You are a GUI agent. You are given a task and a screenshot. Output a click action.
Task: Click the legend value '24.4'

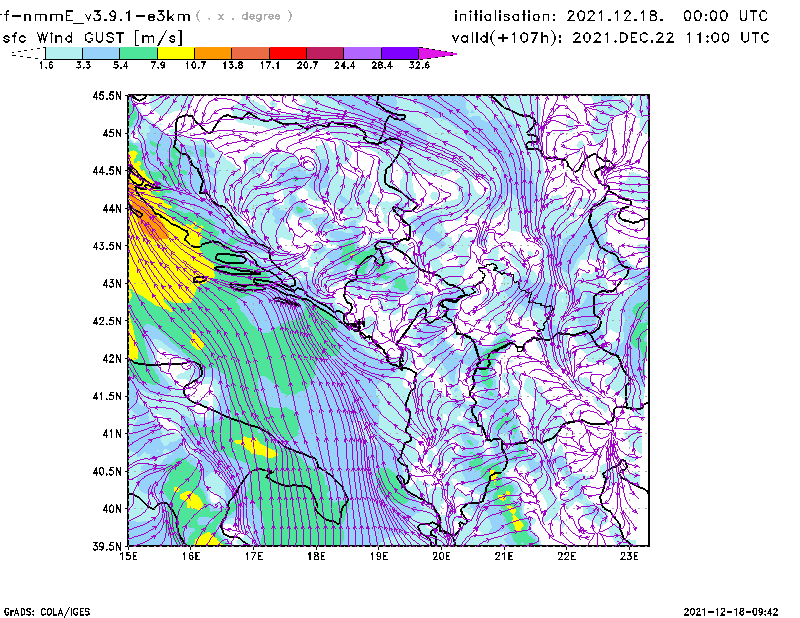click(x=344, y=65)
